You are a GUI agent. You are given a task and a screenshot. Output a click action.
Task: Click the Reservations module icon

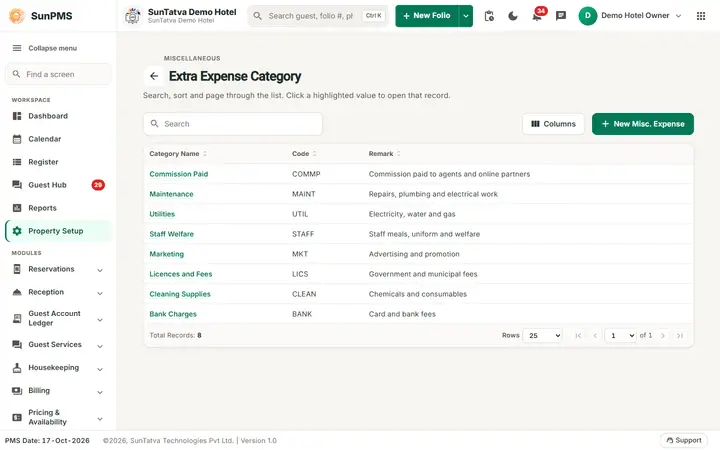coord(17,269)
